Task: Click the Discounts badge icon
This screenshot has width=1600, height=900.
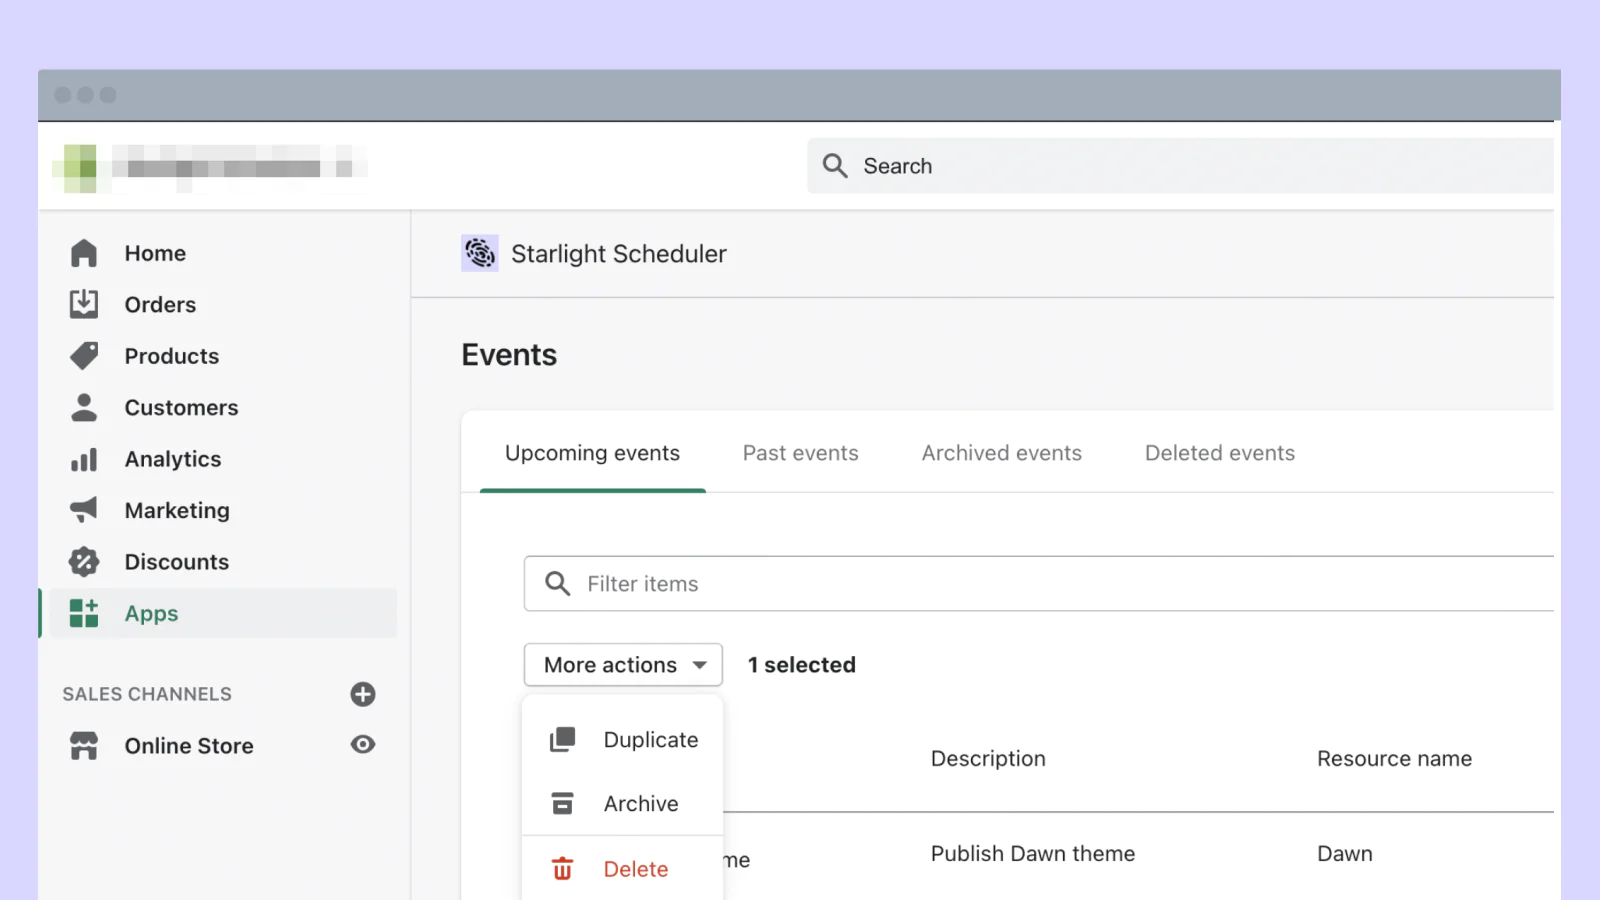Action: tap(84, 562)
